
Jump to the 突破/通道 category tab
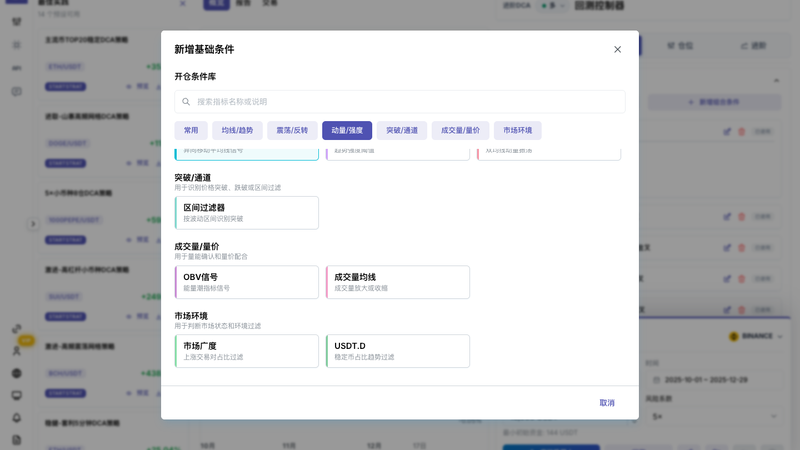(402, 131)
